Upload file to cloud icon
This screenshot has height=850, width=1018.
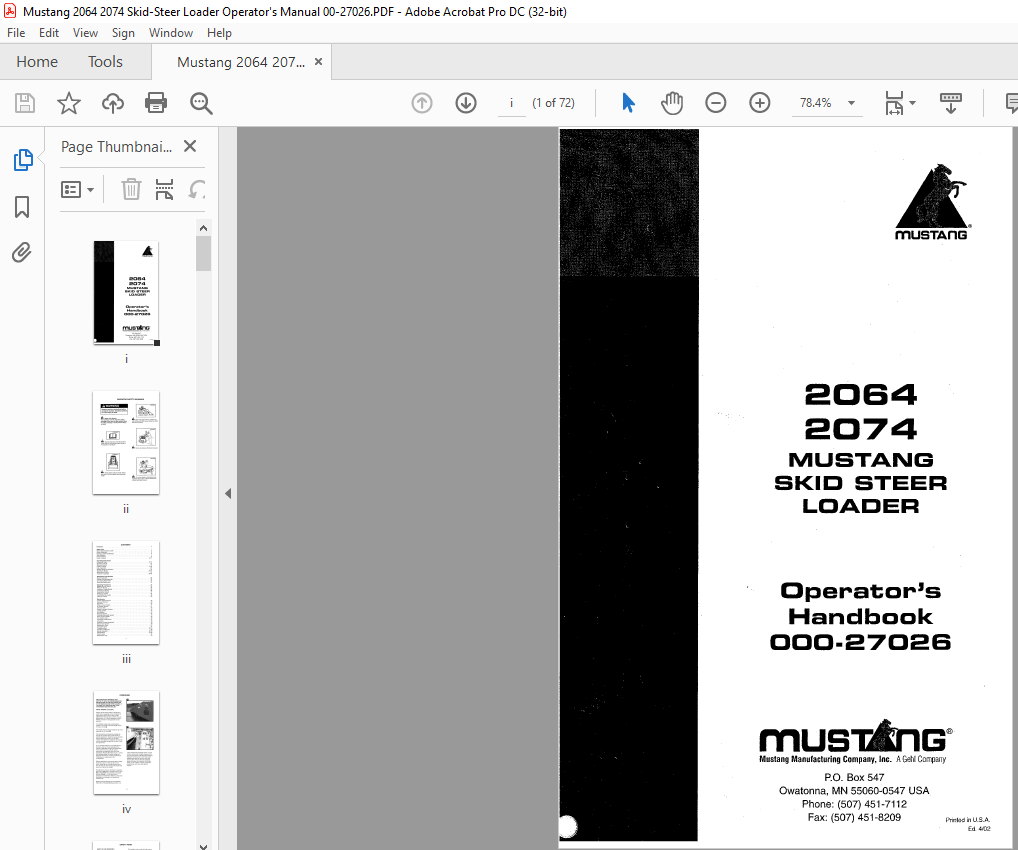[x=113, y=103]
